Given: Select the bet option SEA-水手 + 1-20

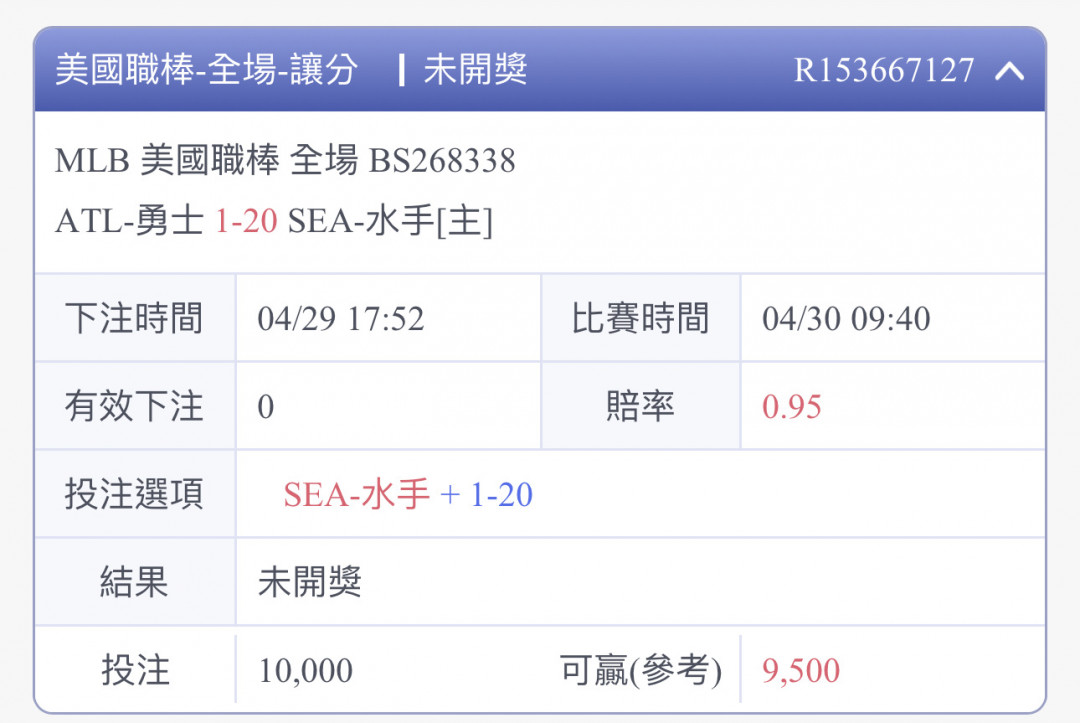Looking at the screenshot, I should click(408, 494).
